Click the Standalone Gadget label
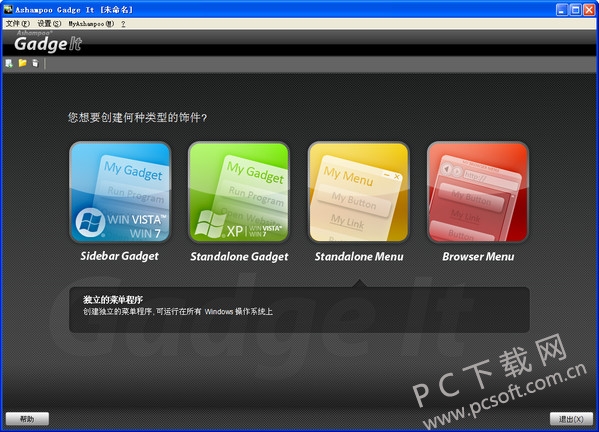This screenshot has height=432, width=599. tap(240, 257)
